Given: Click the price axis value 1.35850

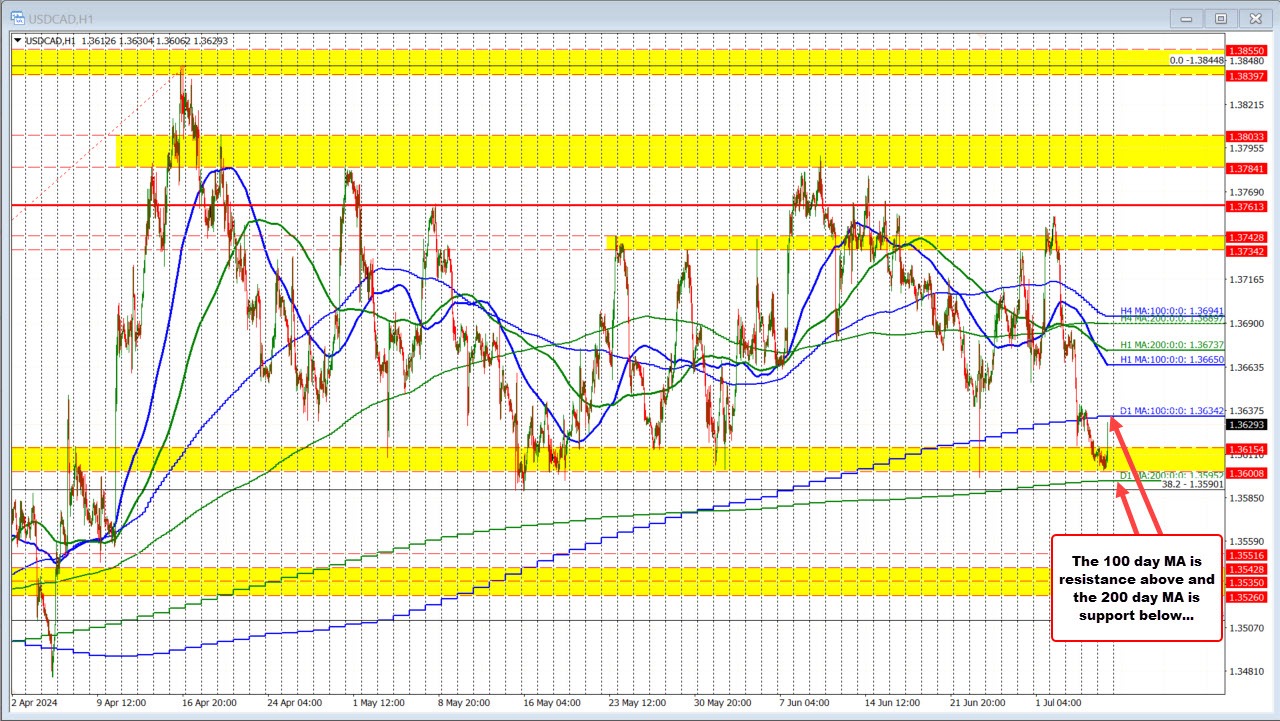Looking at the screenshot, I should coord(1247,498).
